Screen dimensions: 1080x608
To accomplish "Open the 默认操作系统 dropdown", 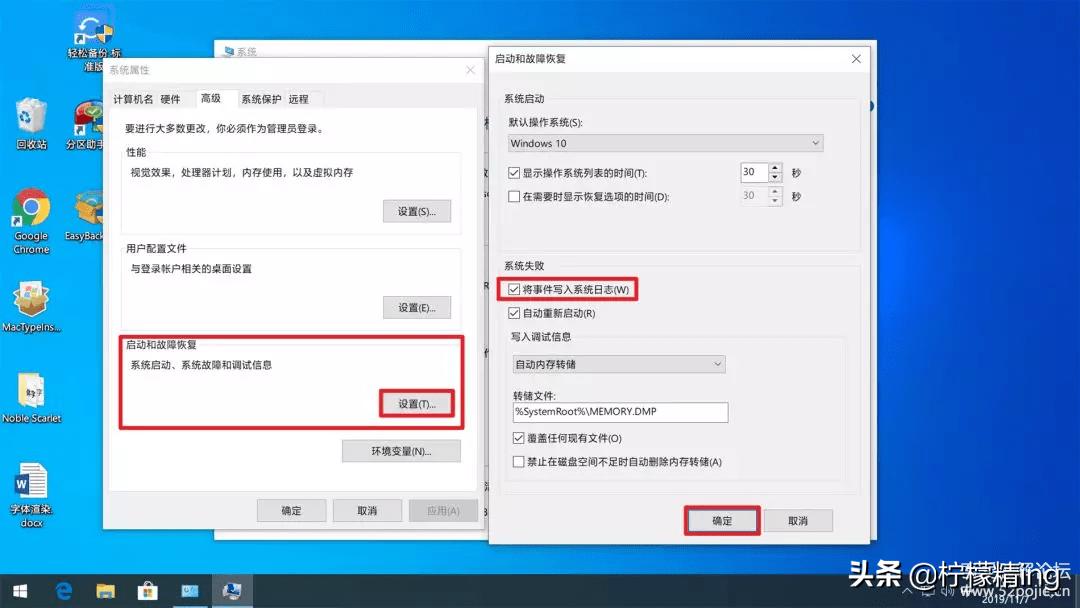I will tap(665, 143).
